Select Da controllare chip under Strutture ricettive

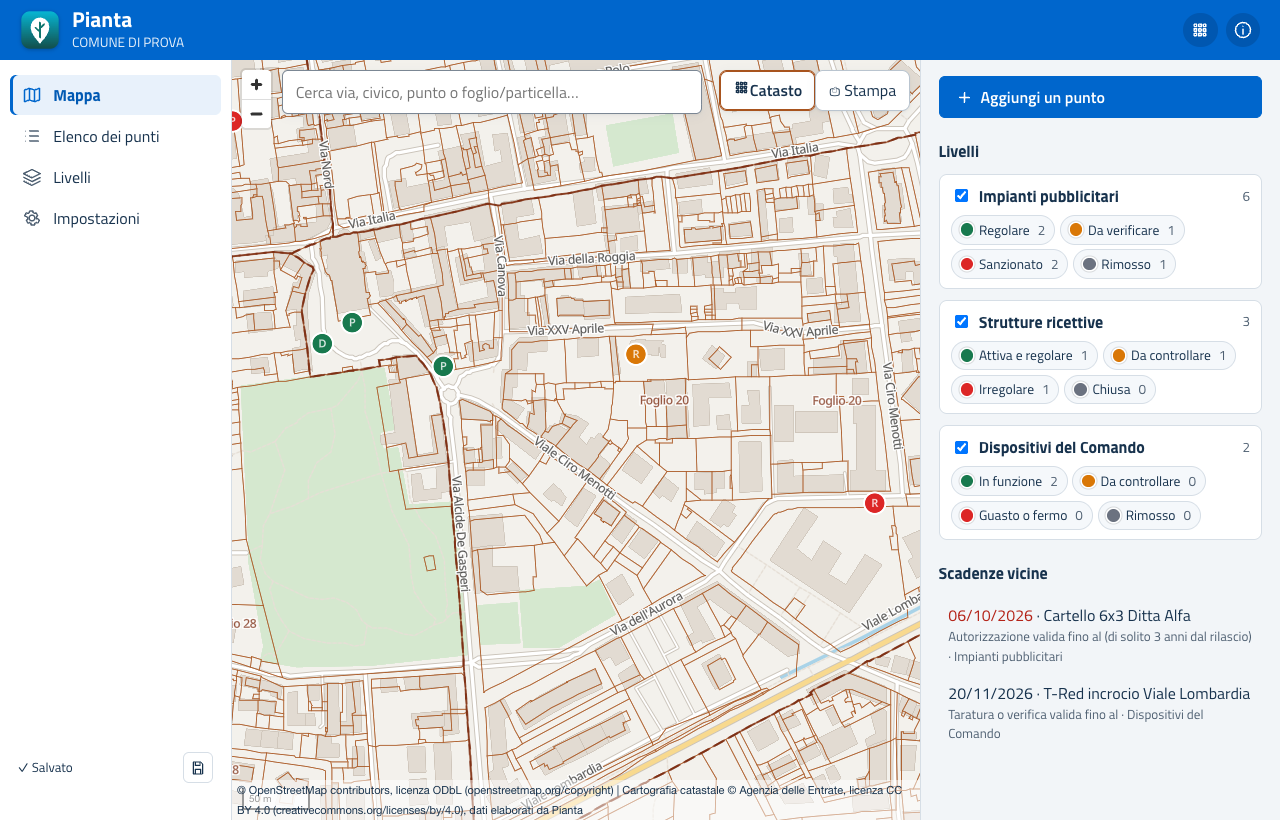(1169, 355)
